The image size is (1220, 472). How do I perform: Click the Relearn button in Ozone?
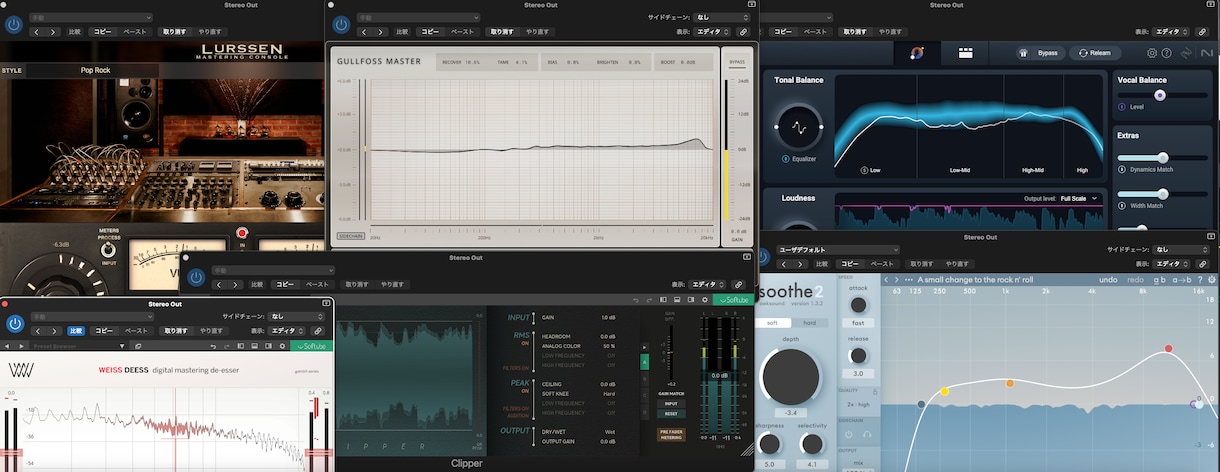pyautogui.click(x=1095, y=53)
